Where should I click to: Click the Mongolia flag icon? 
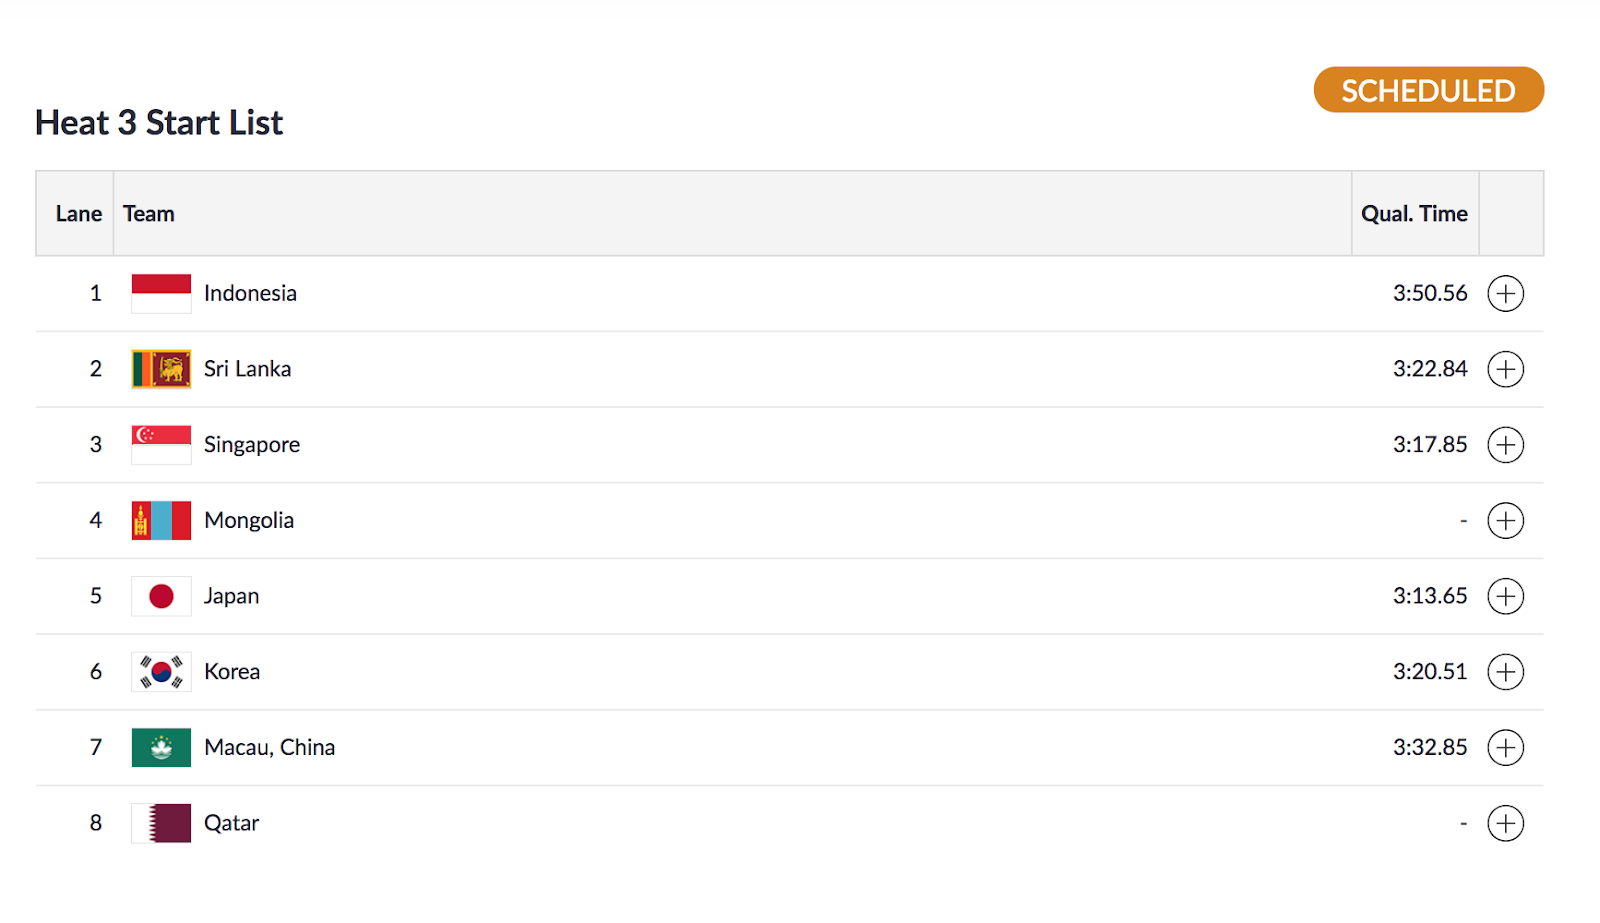[161, 520]
